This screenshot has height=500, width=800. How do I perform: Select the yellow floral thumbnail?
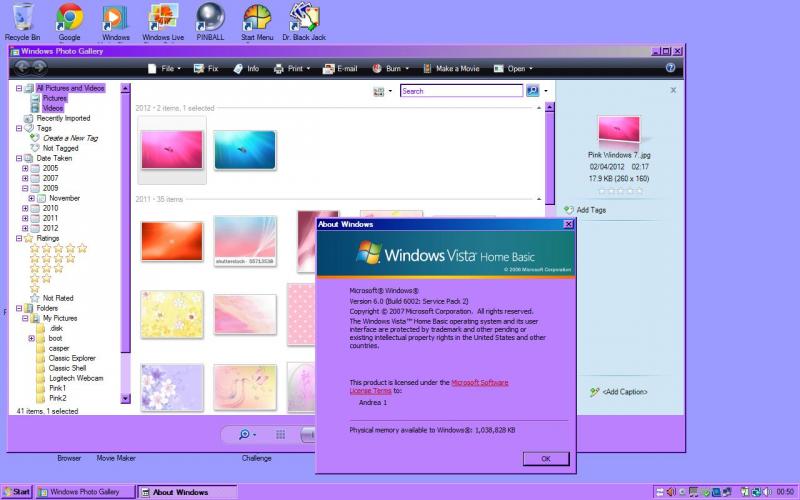pyautogui.click(x=172, y=315)
